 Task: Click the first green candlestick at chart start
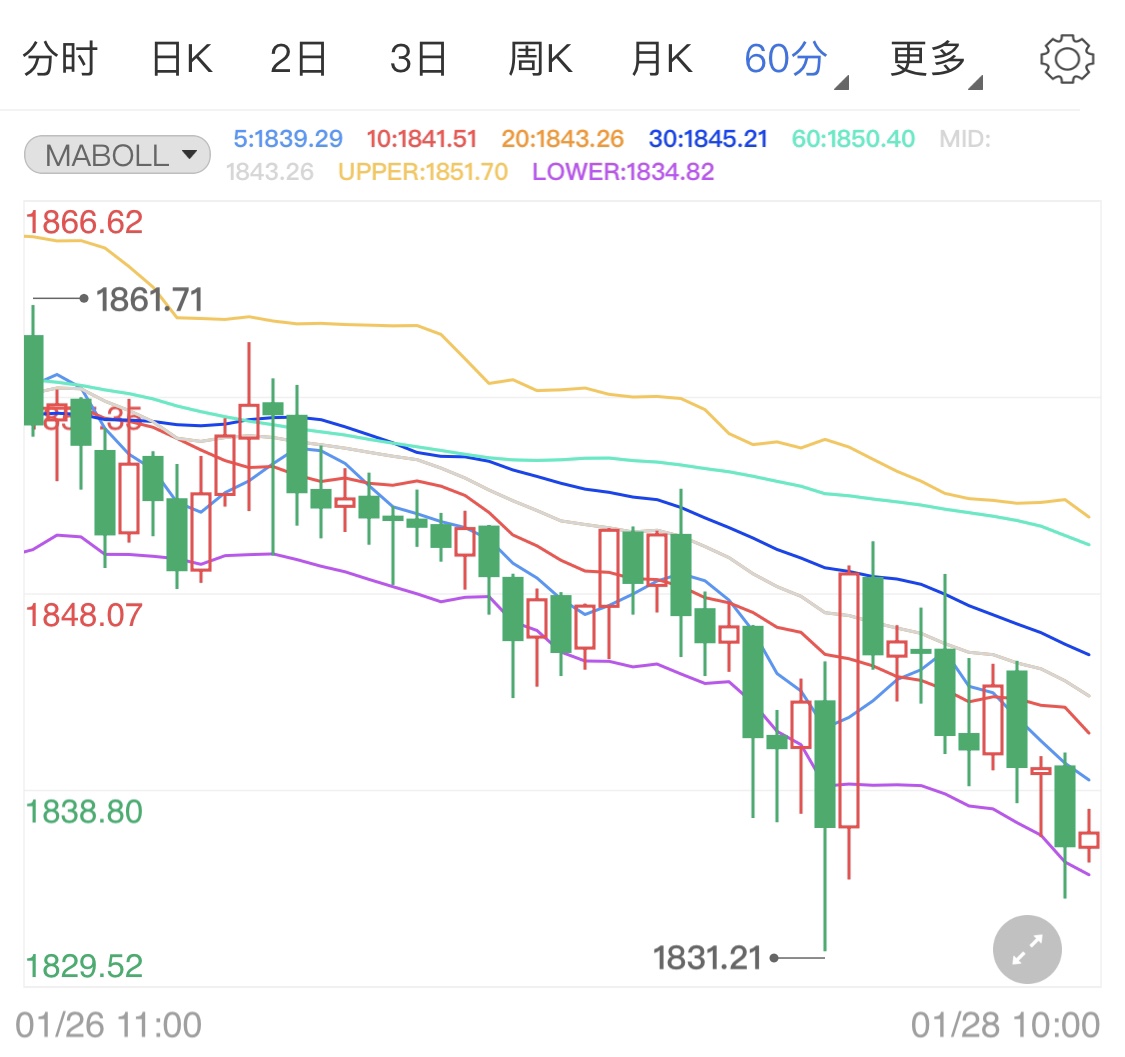pyautogui.click(x=33, y=380)
